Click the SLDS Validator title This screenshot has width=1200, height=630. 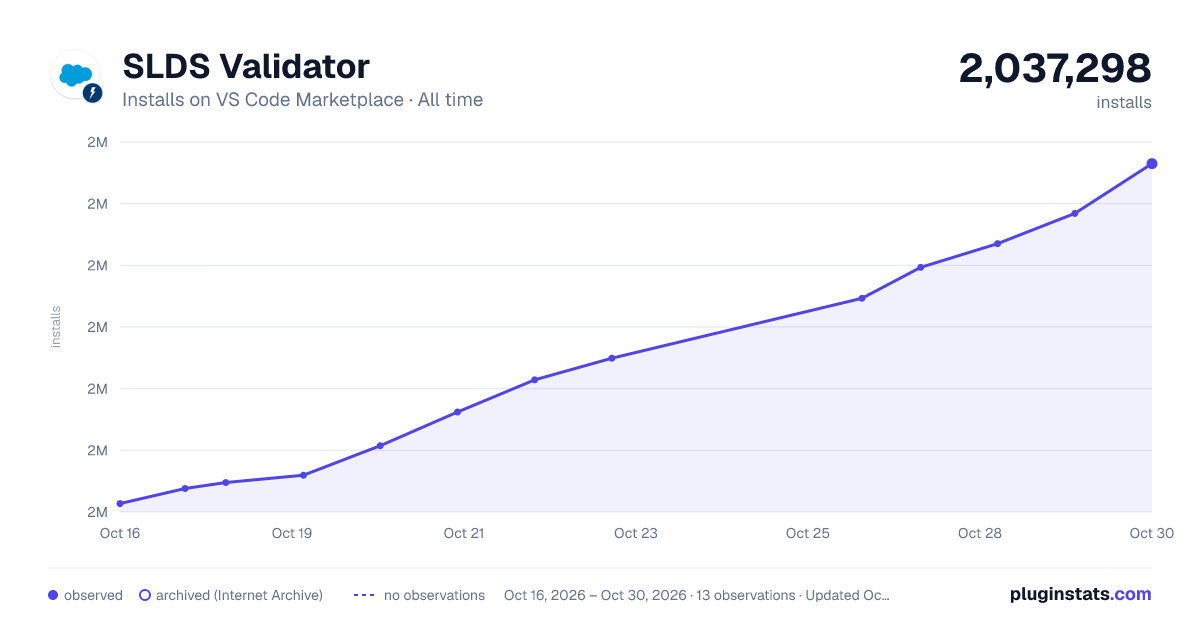coord(246,67)
